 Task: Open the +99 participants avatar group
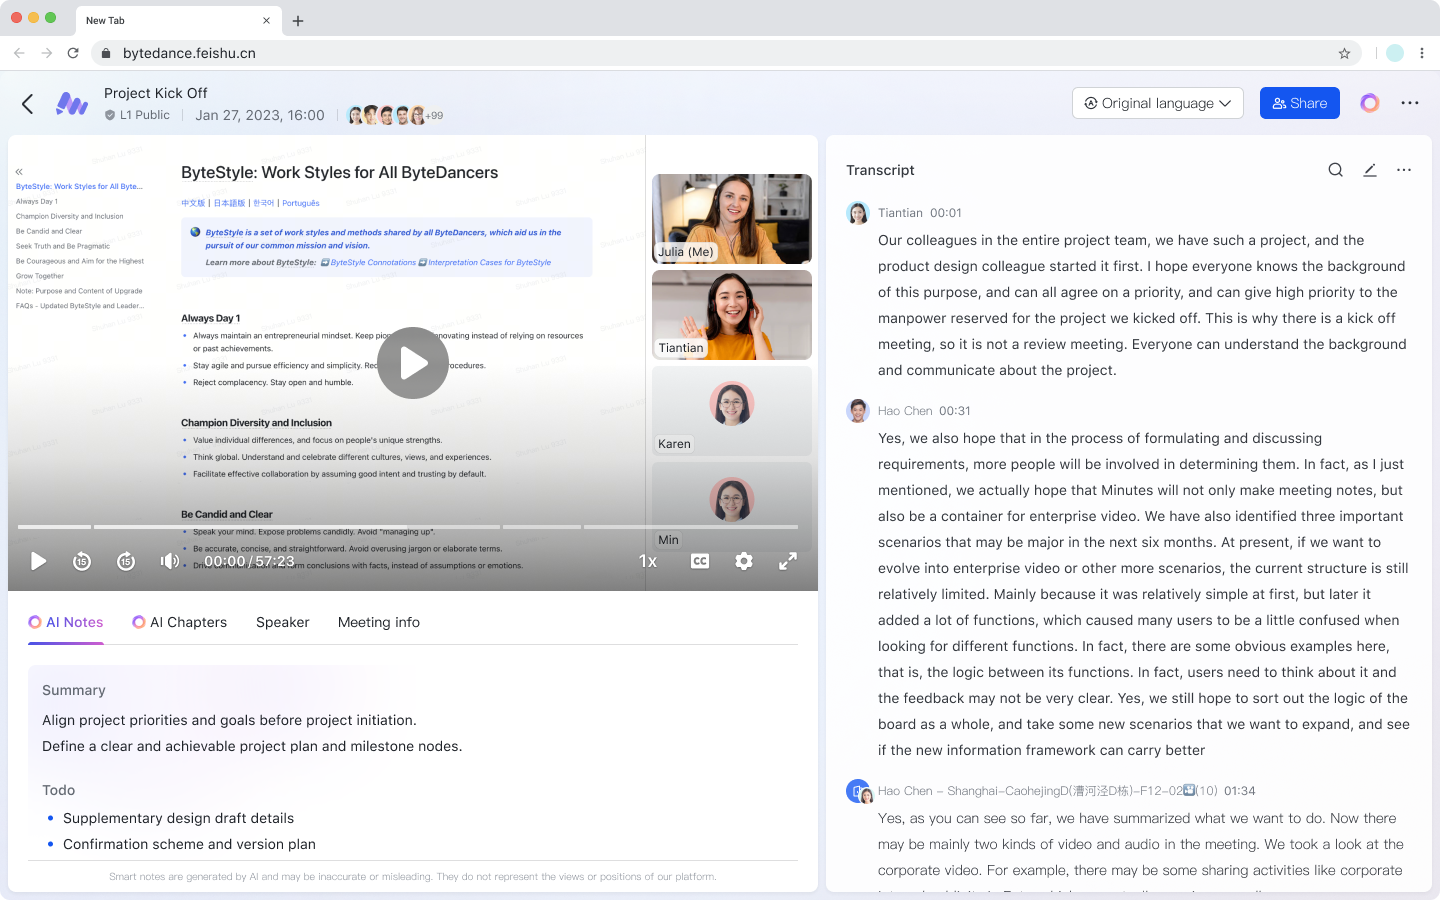(x=395, y=115)
